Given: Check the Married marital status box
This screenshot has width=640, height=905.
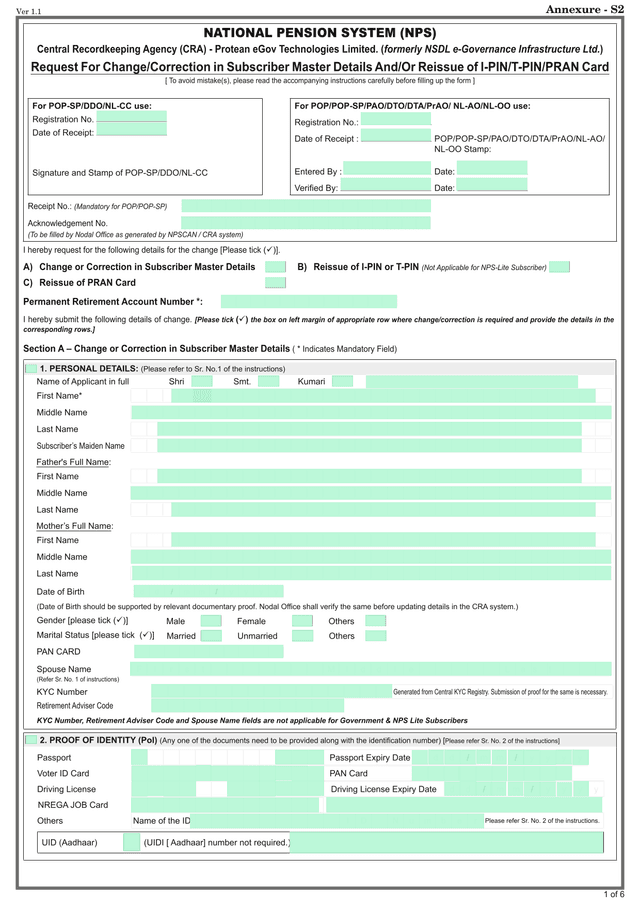Looking at the screenshot, I should coord(211,636).
